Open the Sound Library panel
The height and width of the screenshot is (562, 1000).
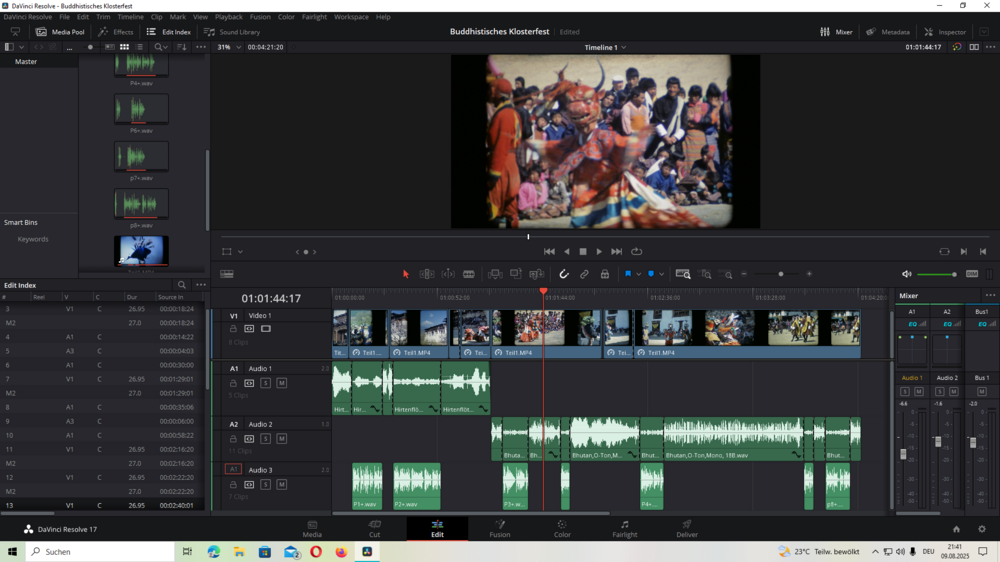[232, 32]
